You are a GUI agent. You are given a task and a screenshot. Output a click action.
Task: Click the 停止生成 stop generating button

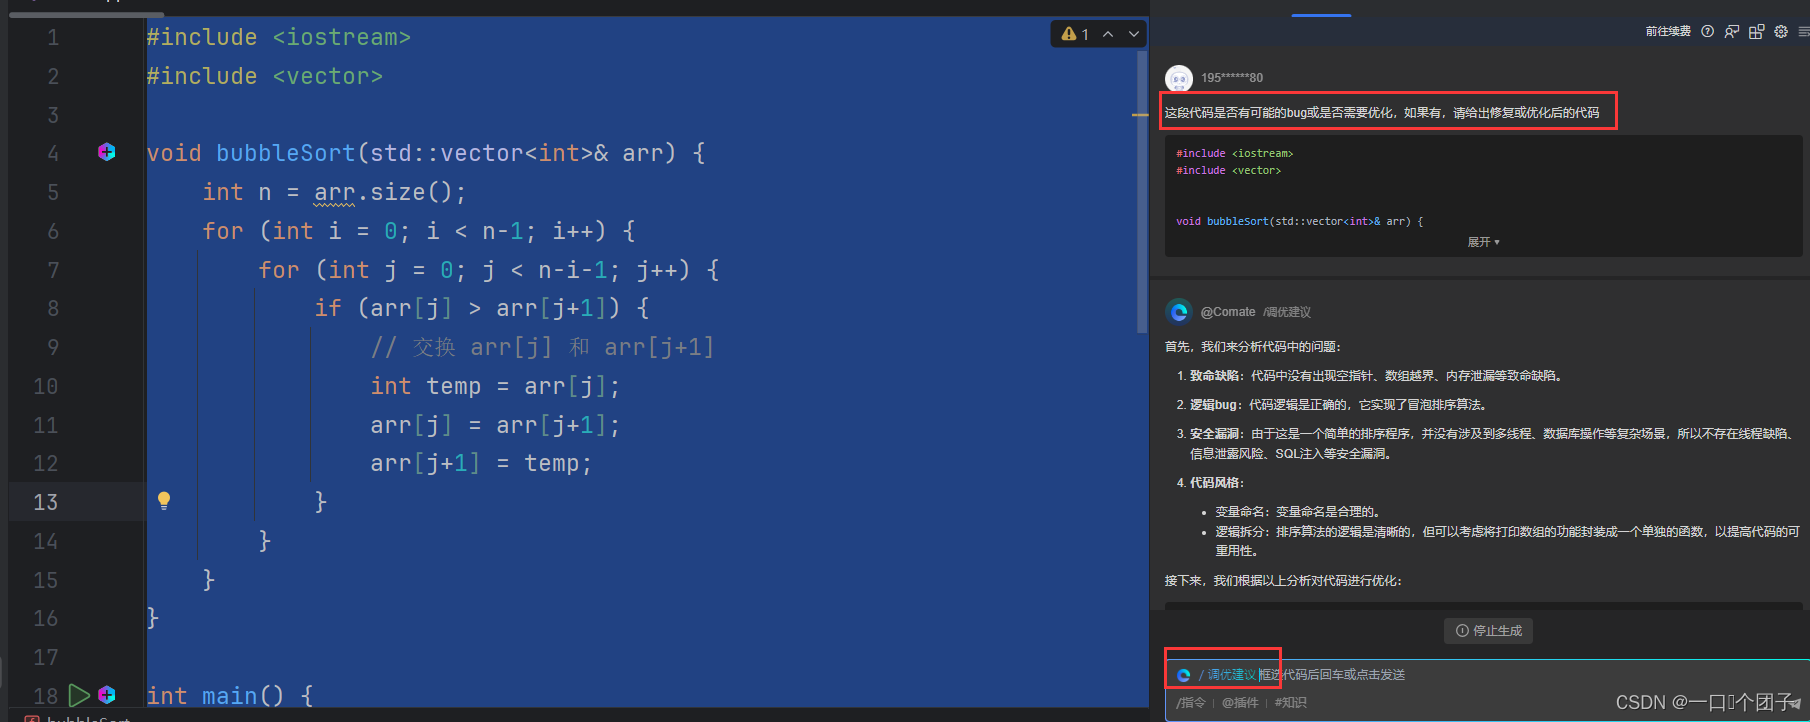1489,631
